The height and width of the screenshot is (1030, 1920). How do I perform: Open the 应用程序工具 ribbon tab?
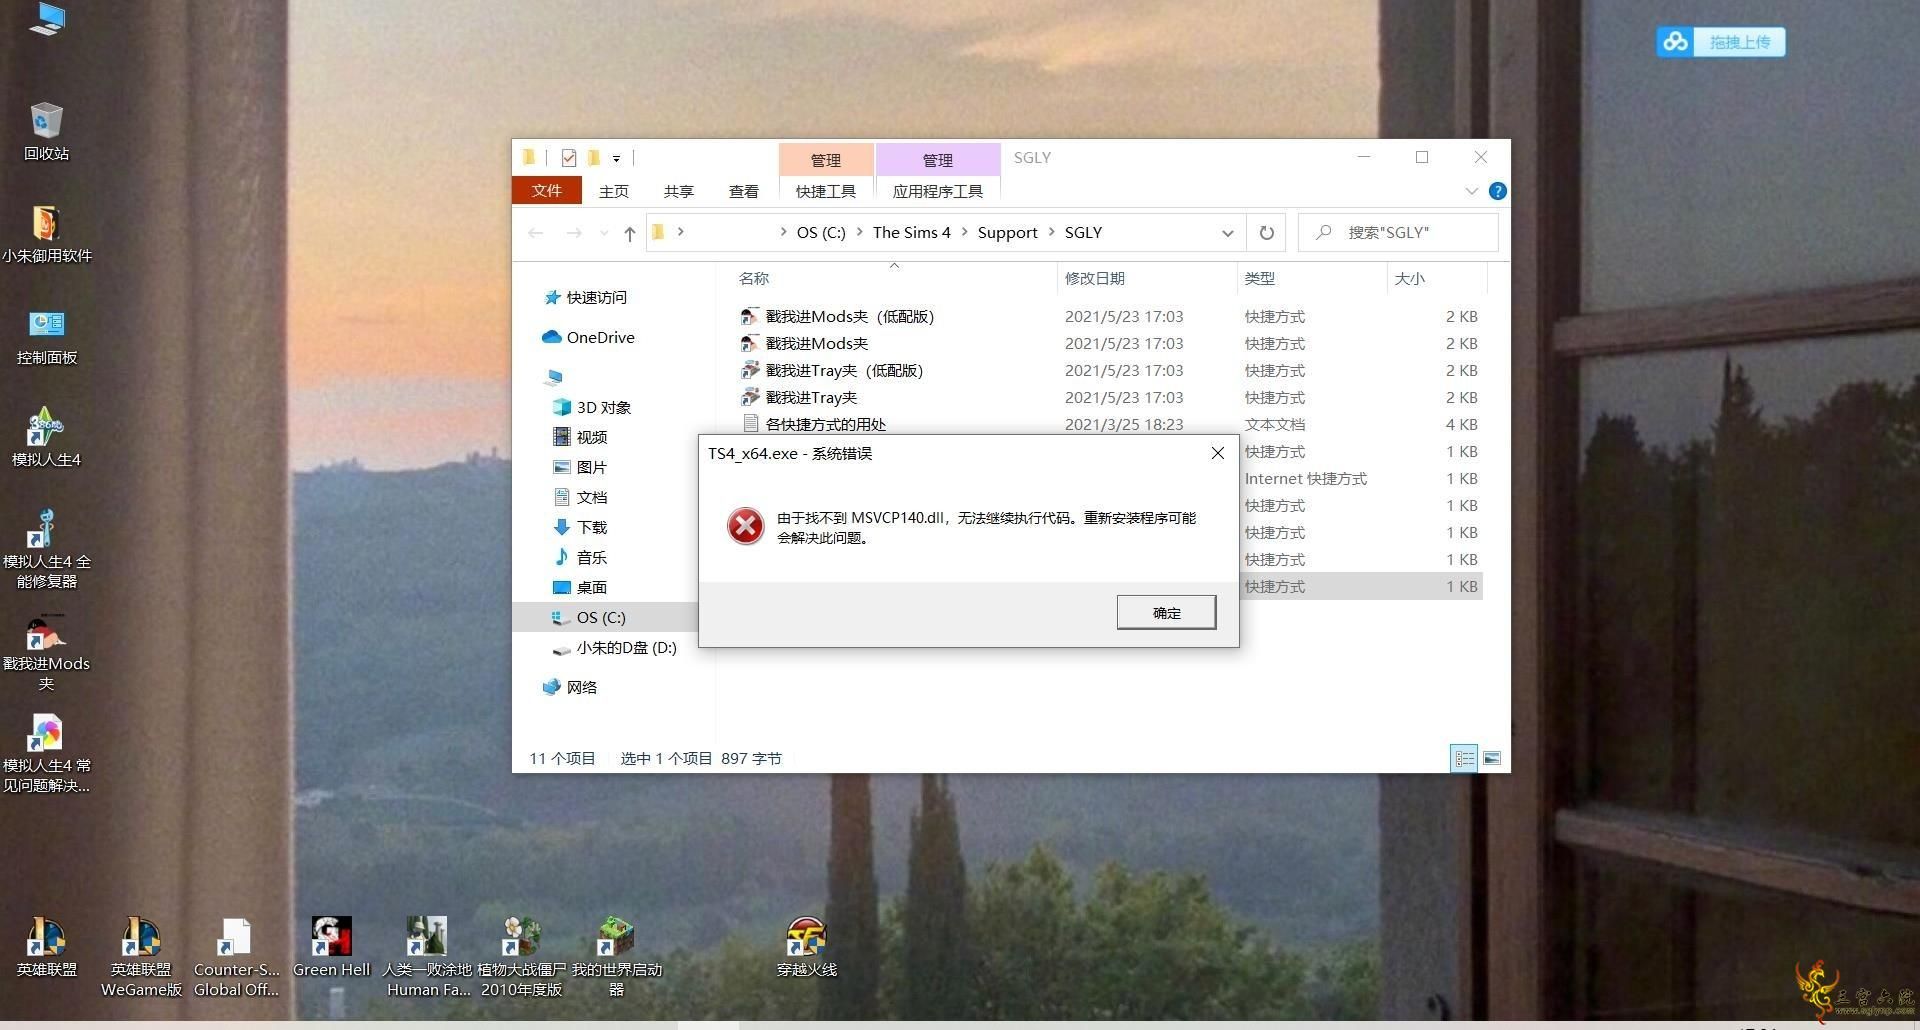(x=937, y=191)
